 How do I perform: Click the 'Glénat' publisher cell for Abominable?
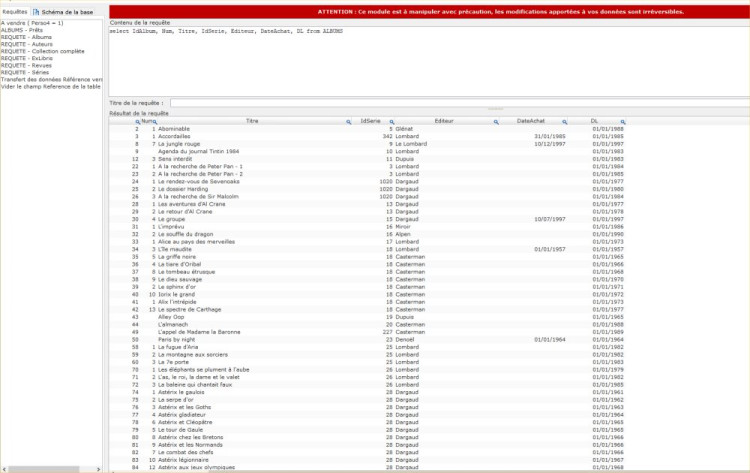coord(404,129)
